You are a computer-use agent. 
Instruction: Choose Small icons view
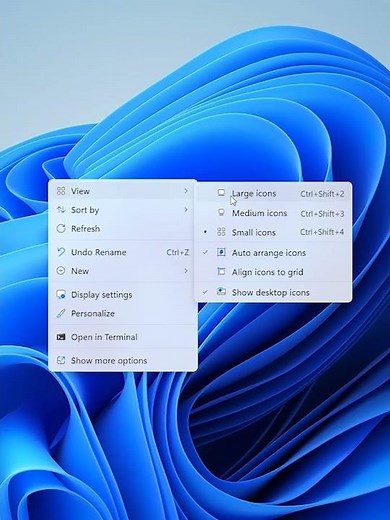[273, 232]
